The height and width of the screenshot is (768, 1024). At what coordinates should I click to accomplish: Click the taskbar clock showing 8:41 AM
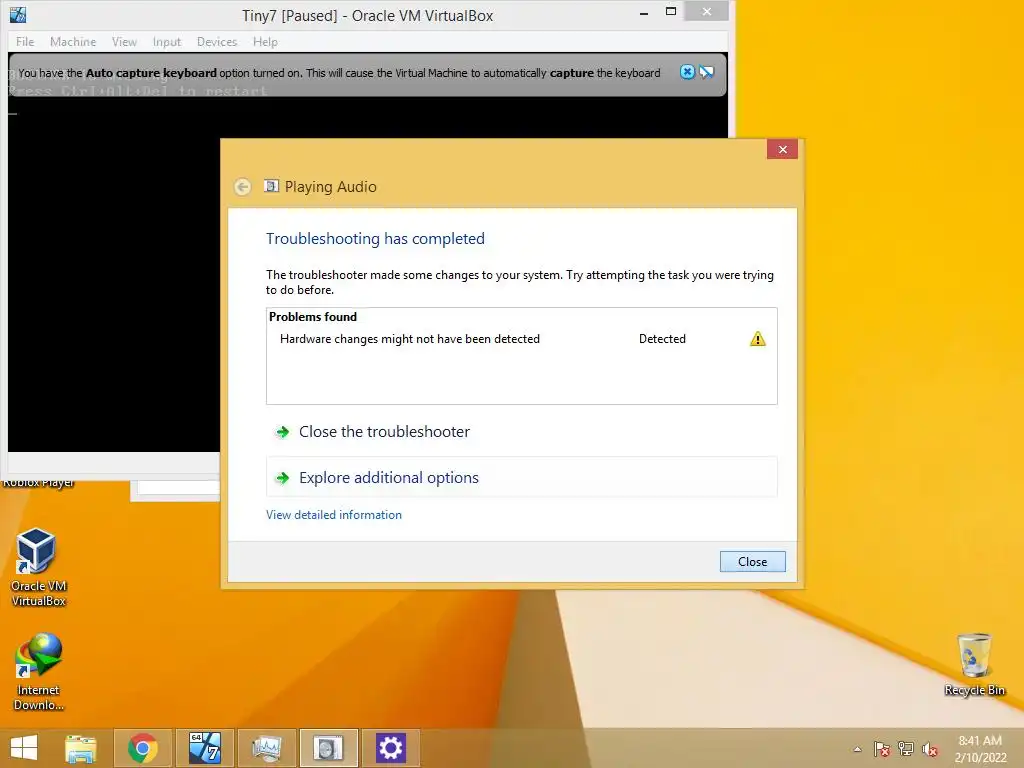click(x=980, y=749)
